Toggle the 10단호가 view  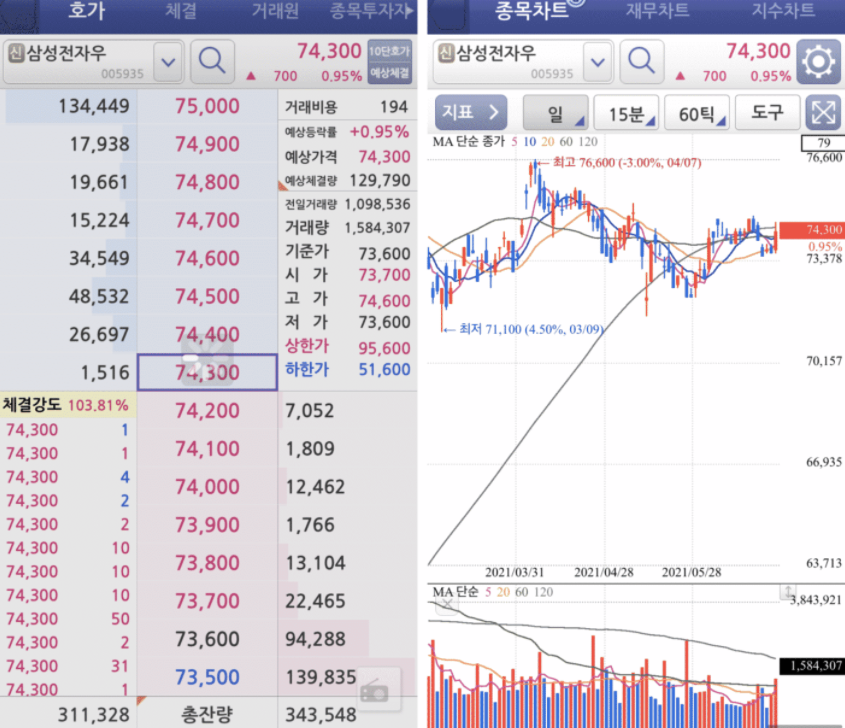pos(390,51)
